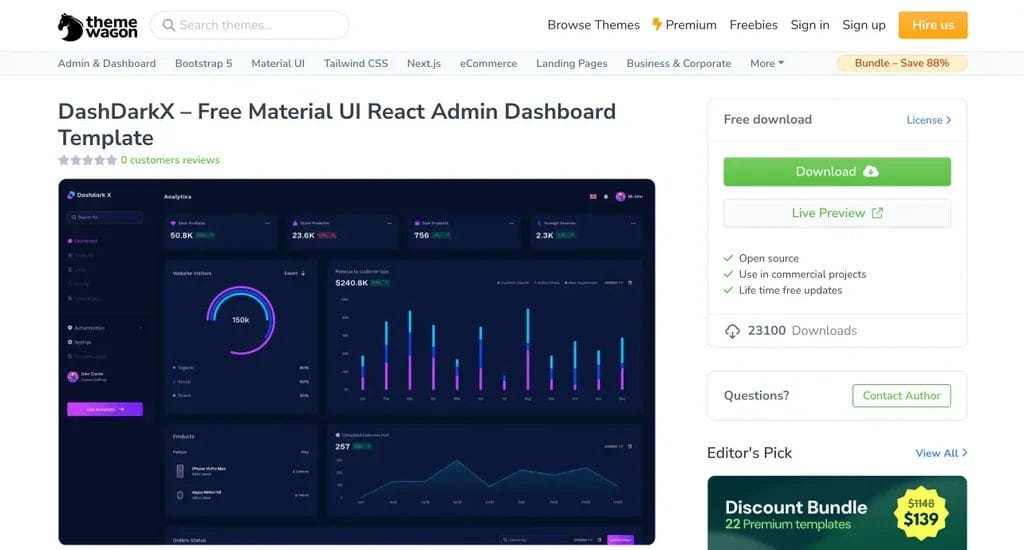Click the DashDarkX dashboard preview image
Screen dimensions: 1024x550
(x=357, y=362)
